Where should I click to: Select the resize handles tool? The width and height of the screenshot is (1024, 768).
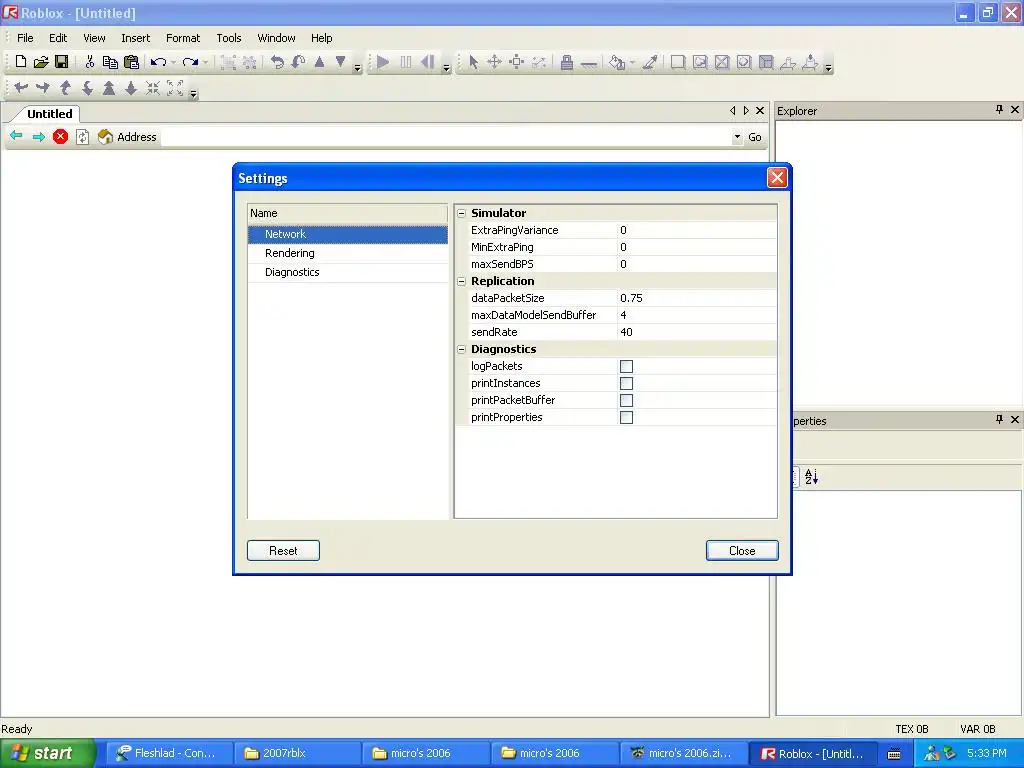click(x=517, y=62)
